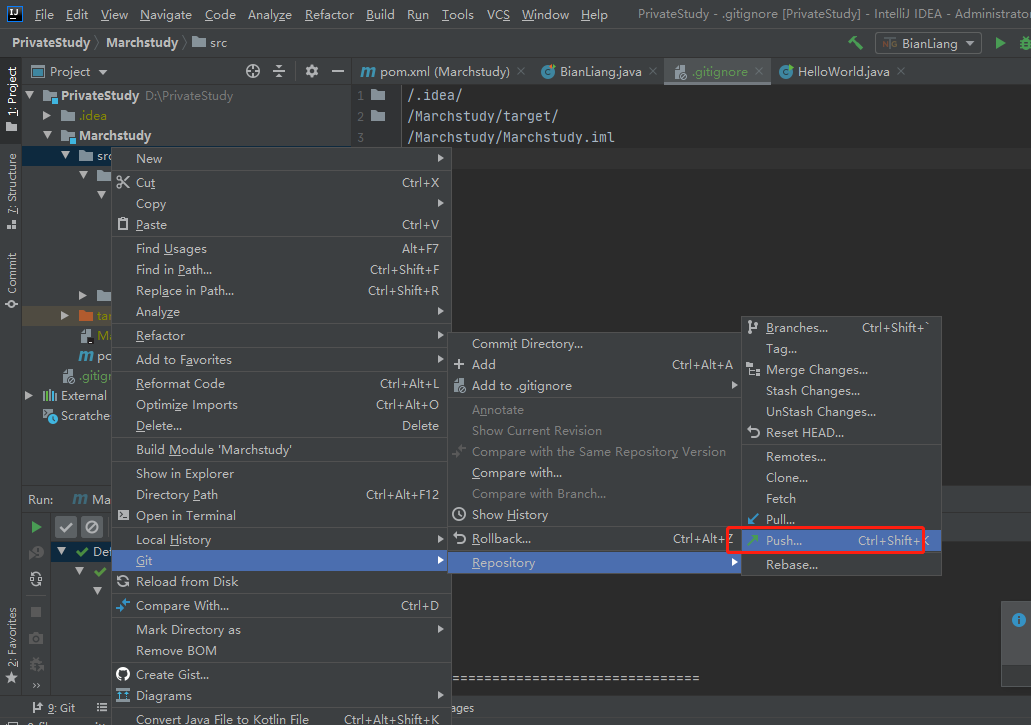Hide the Project tool window
Screen dimensions: 1031x725
(338, 71)
